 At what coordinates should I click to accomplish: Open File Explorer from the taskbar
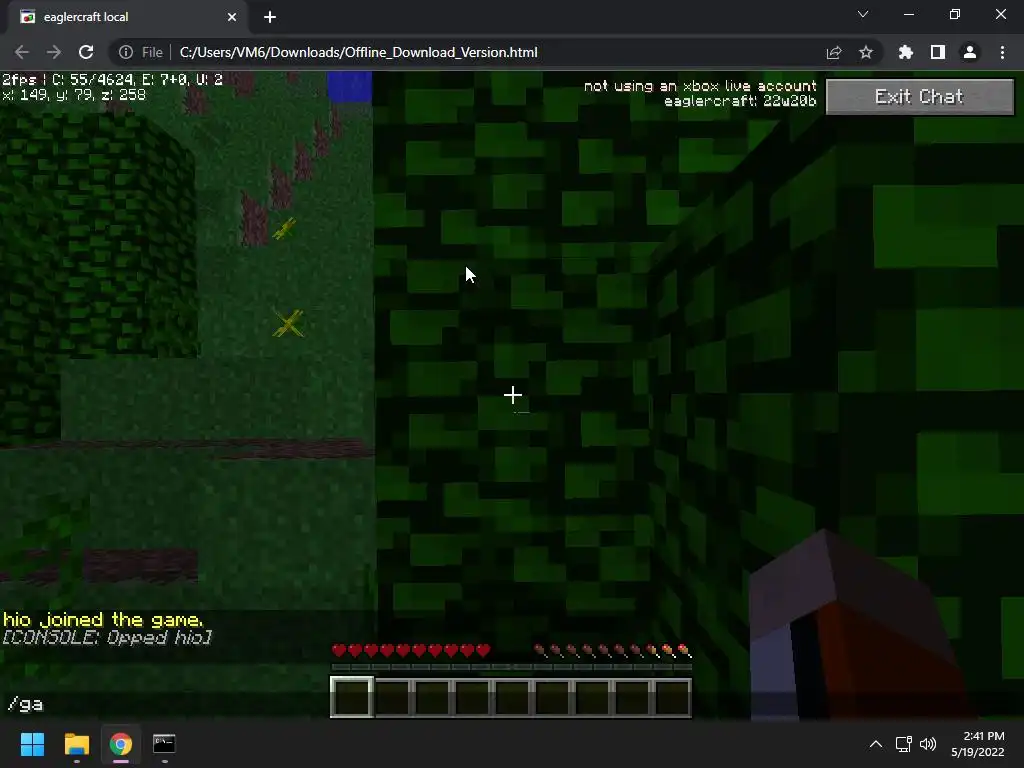pos(76,744)
